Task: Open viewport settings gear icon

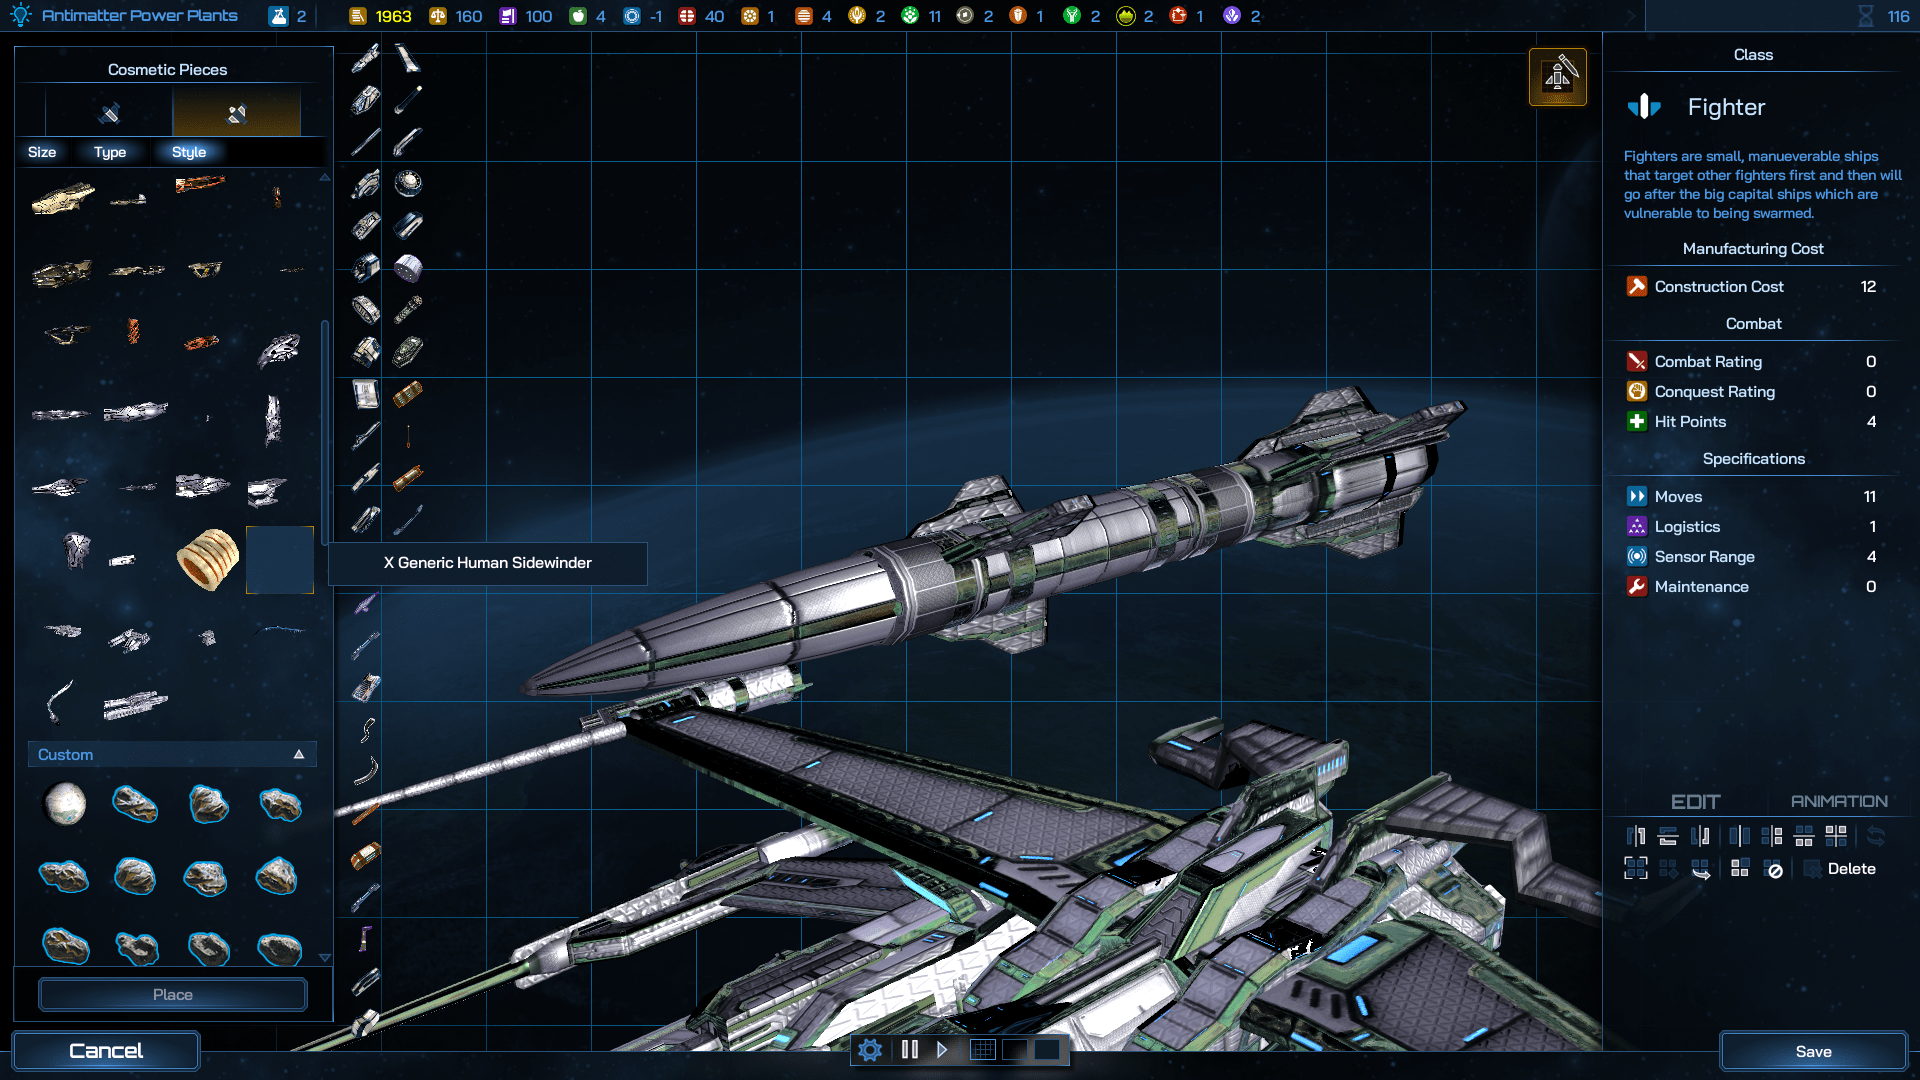Action: (870, 1050)
